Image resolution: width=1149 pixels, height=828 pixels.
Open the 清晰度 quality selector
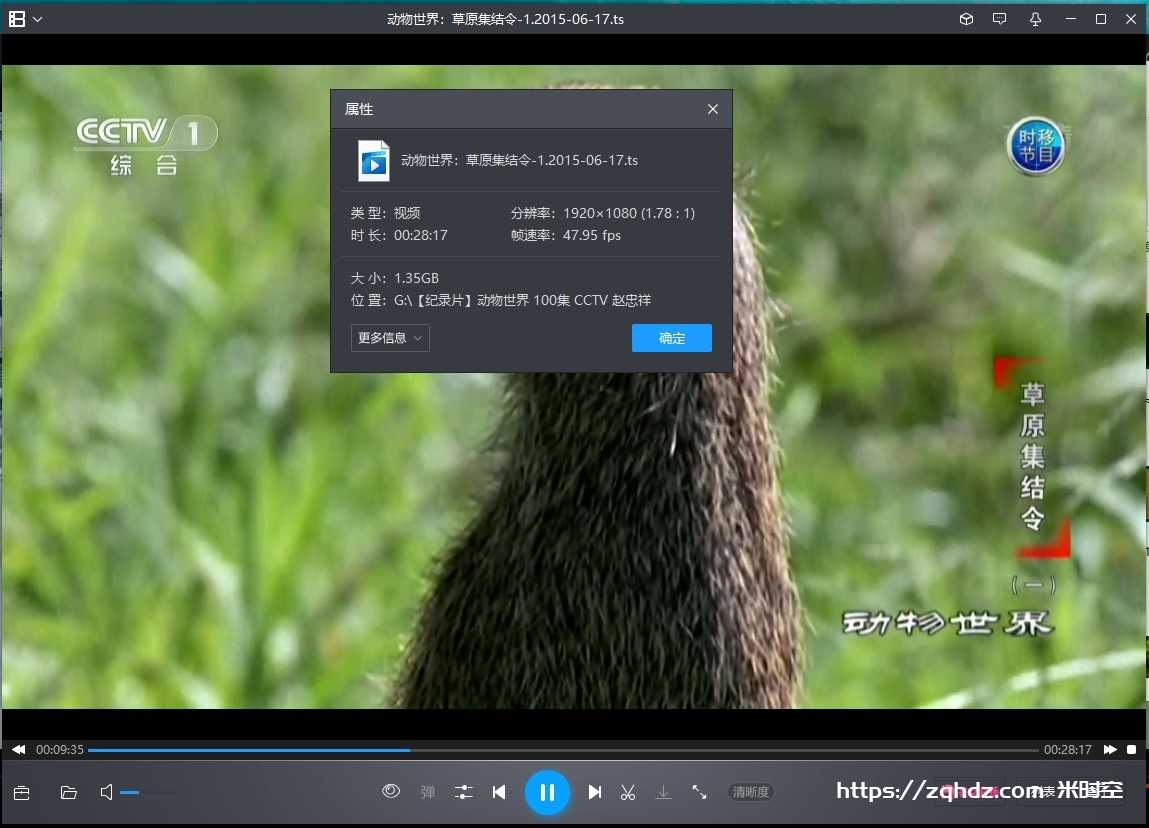pos(750,792)
